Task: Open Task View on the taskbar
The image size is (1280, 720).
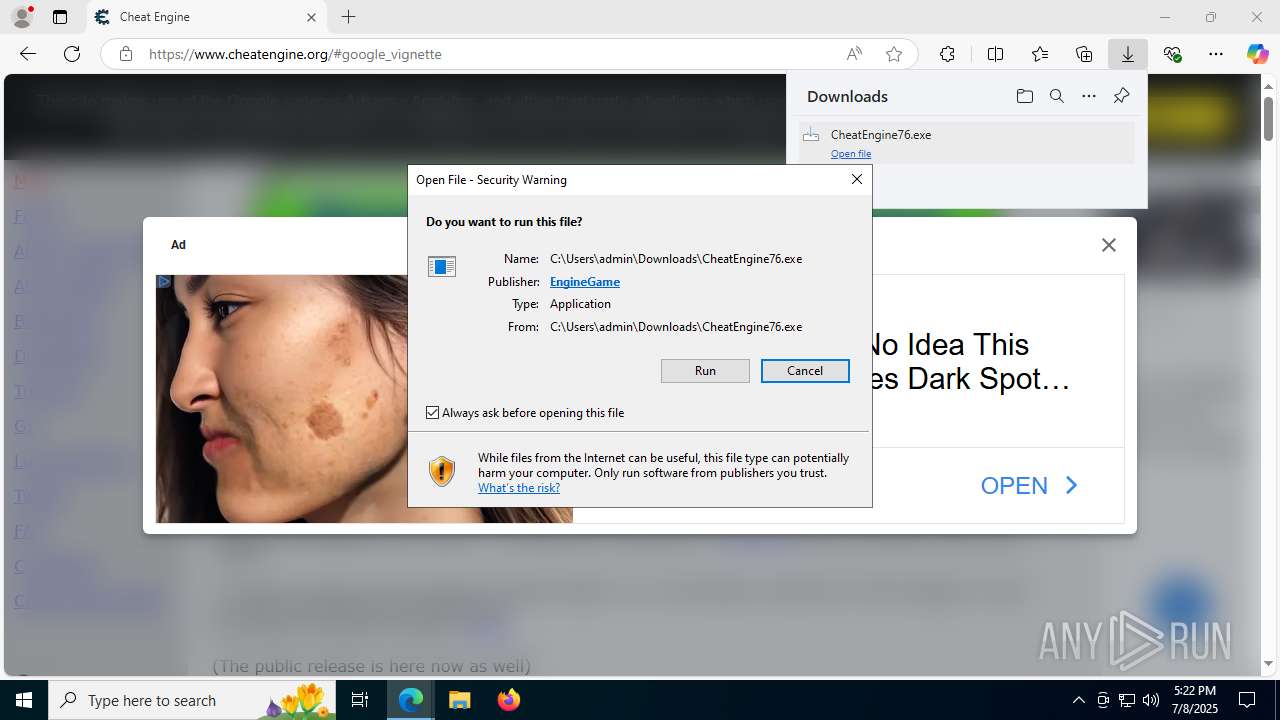Action: click(361, 700)
